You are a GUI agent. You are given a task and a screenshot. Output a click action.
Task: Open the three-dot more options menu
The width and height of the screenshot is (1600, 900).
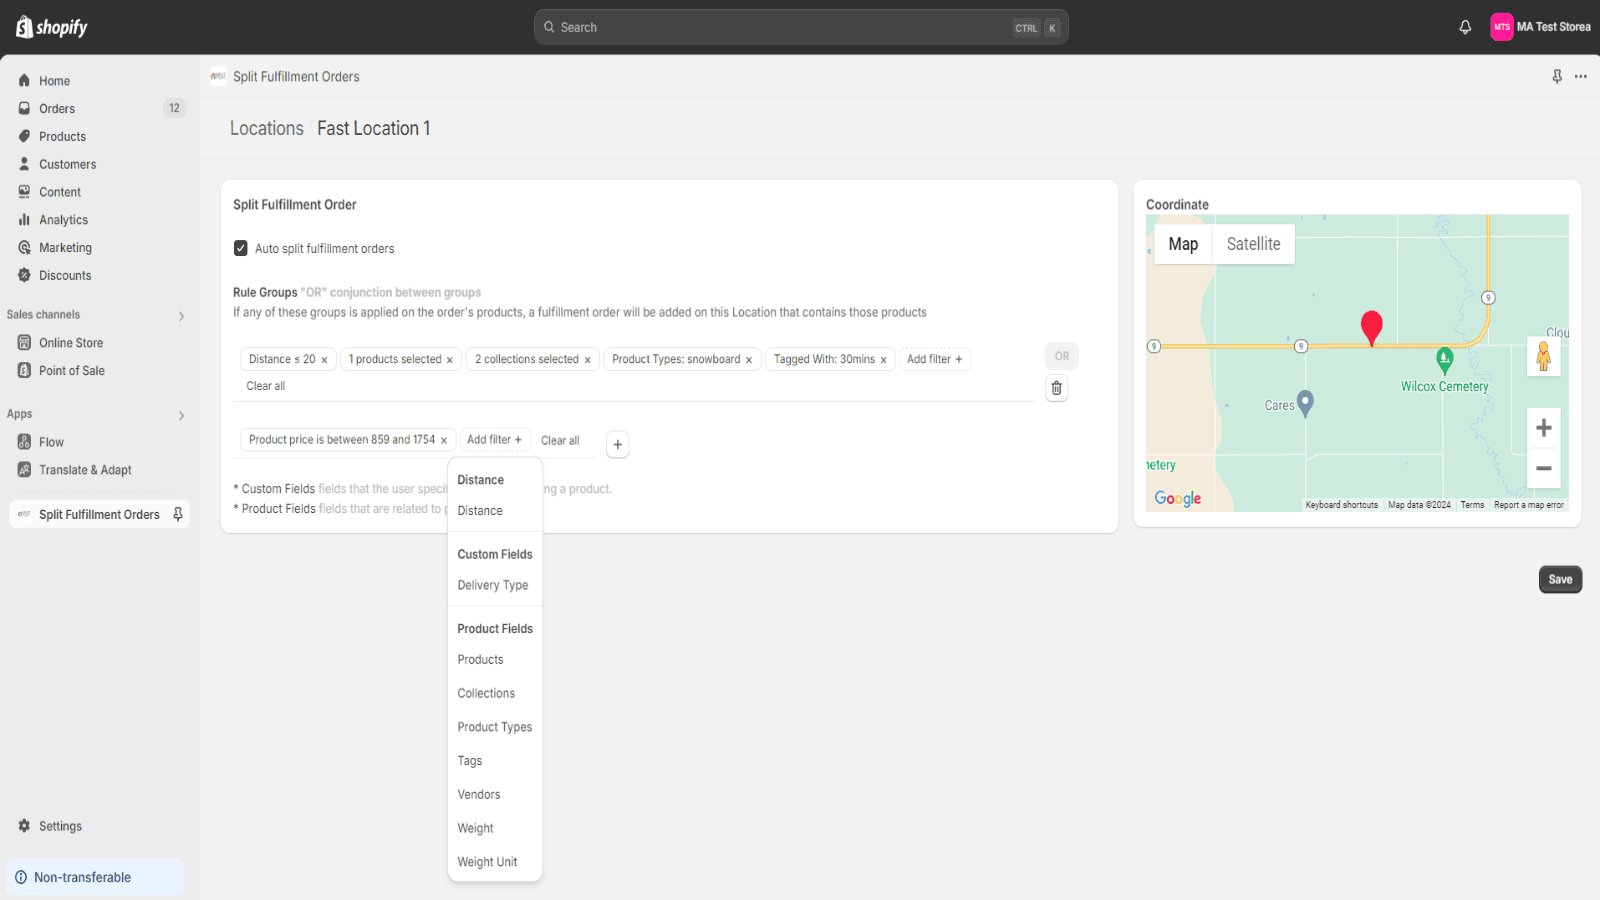point(1580,77)
